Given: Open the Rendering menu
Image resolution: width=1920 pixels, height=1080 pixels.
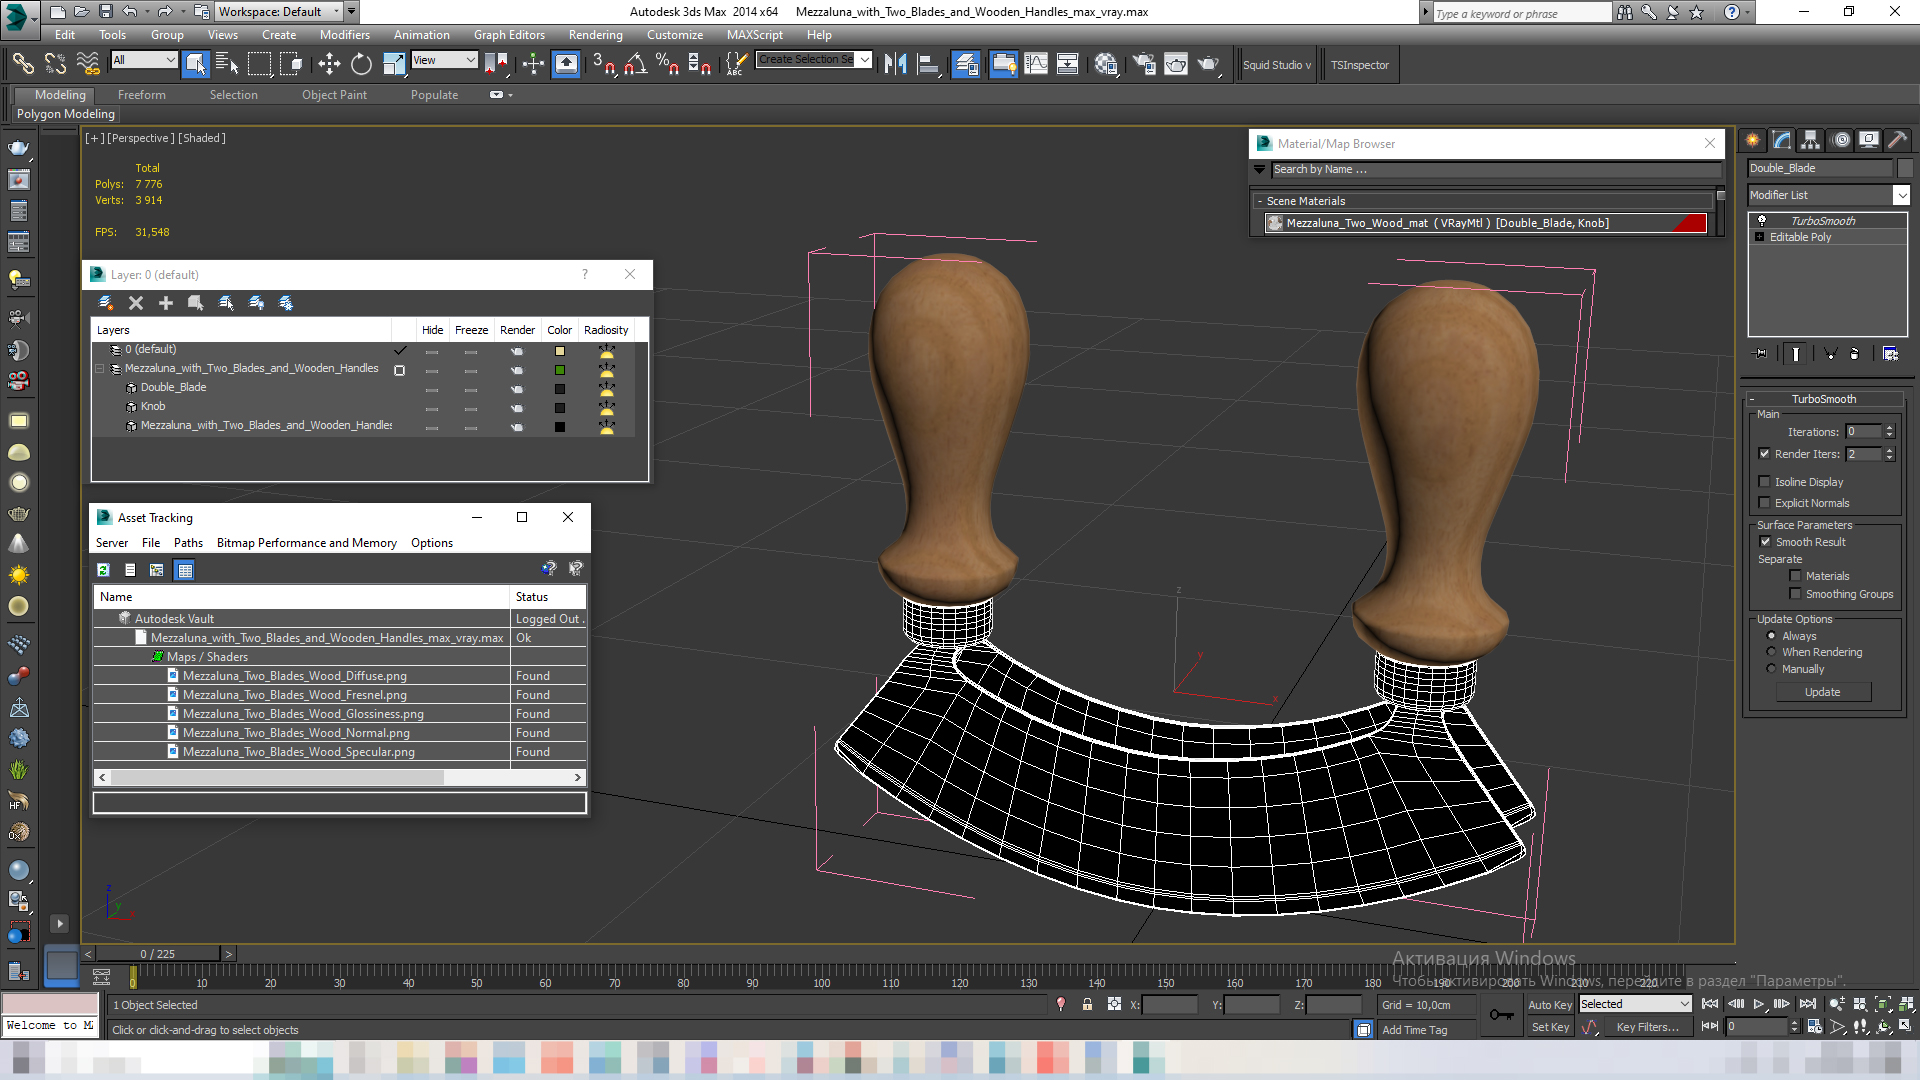Looking at the screenshot, I should [x=595, y=35].
